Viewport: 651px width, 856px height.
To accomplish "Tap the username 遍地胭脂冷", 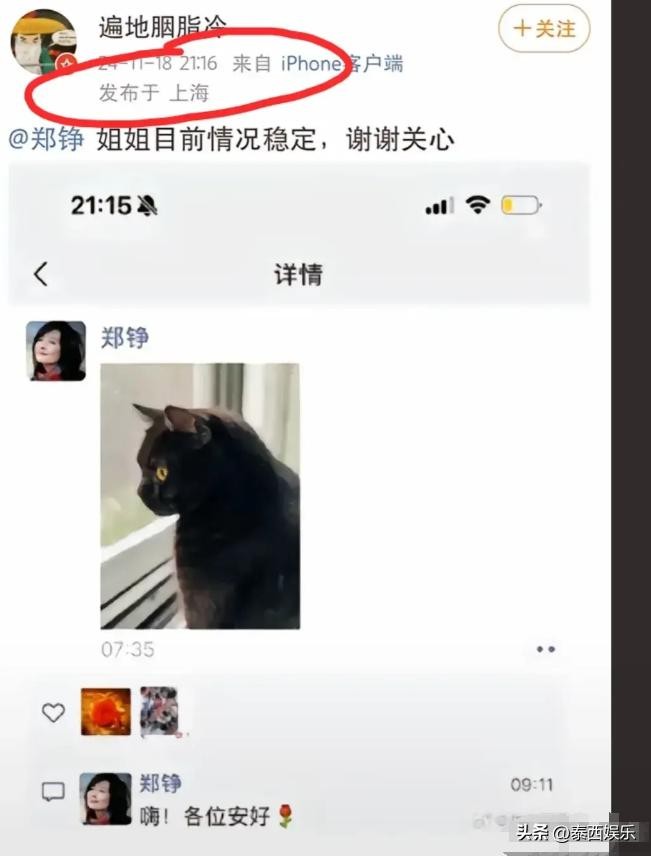I will point(162,26).
